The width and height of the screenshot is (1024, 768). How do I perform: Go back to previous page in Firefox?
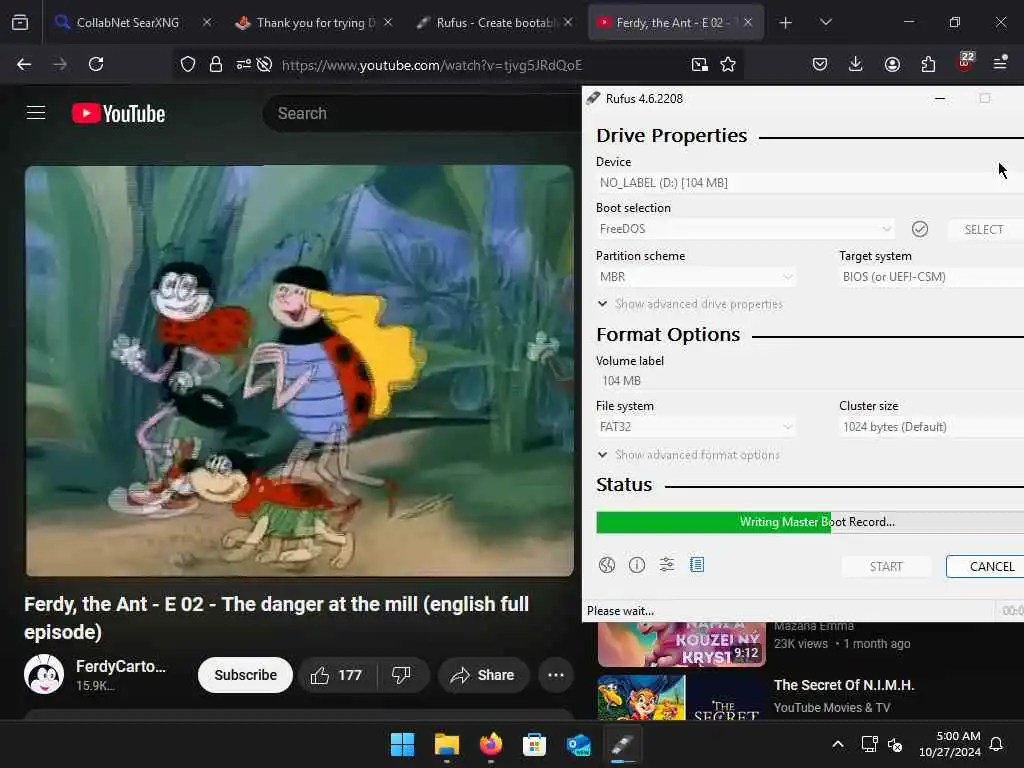pyautogui.click(x=24, y=64)
